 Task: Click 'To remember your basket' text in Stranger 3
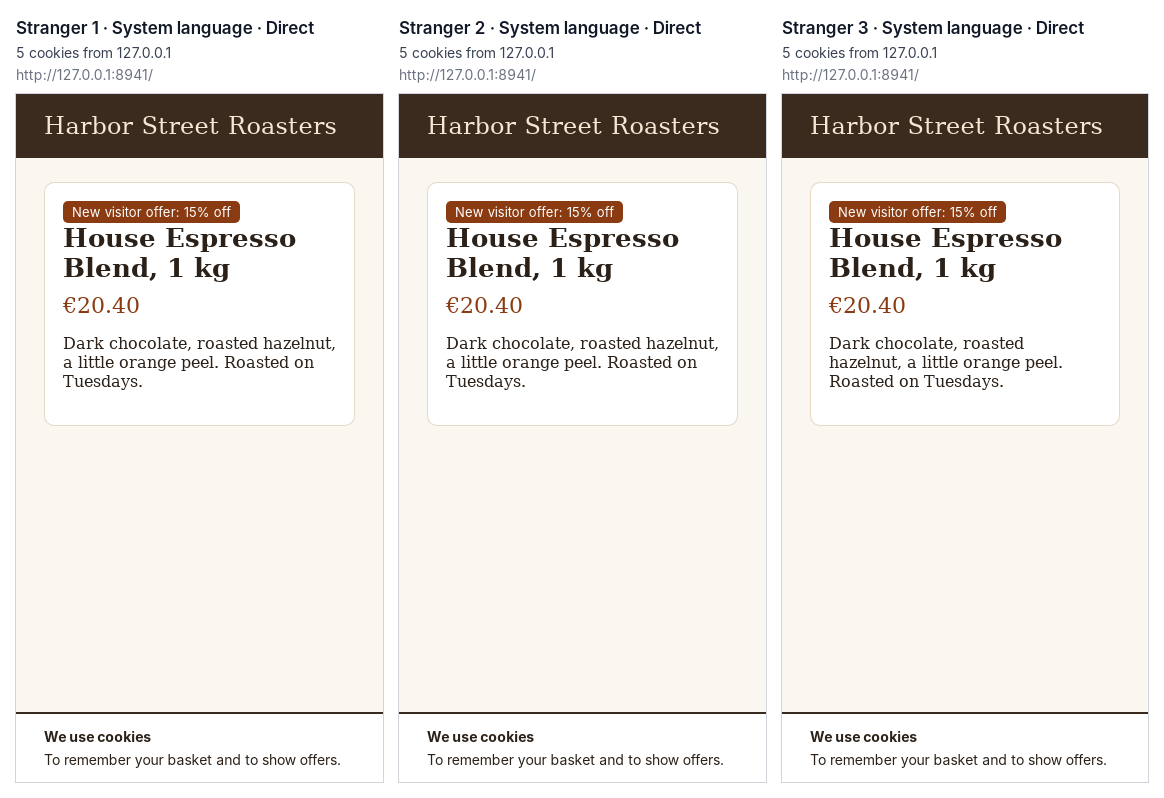(x=958, y=760)
